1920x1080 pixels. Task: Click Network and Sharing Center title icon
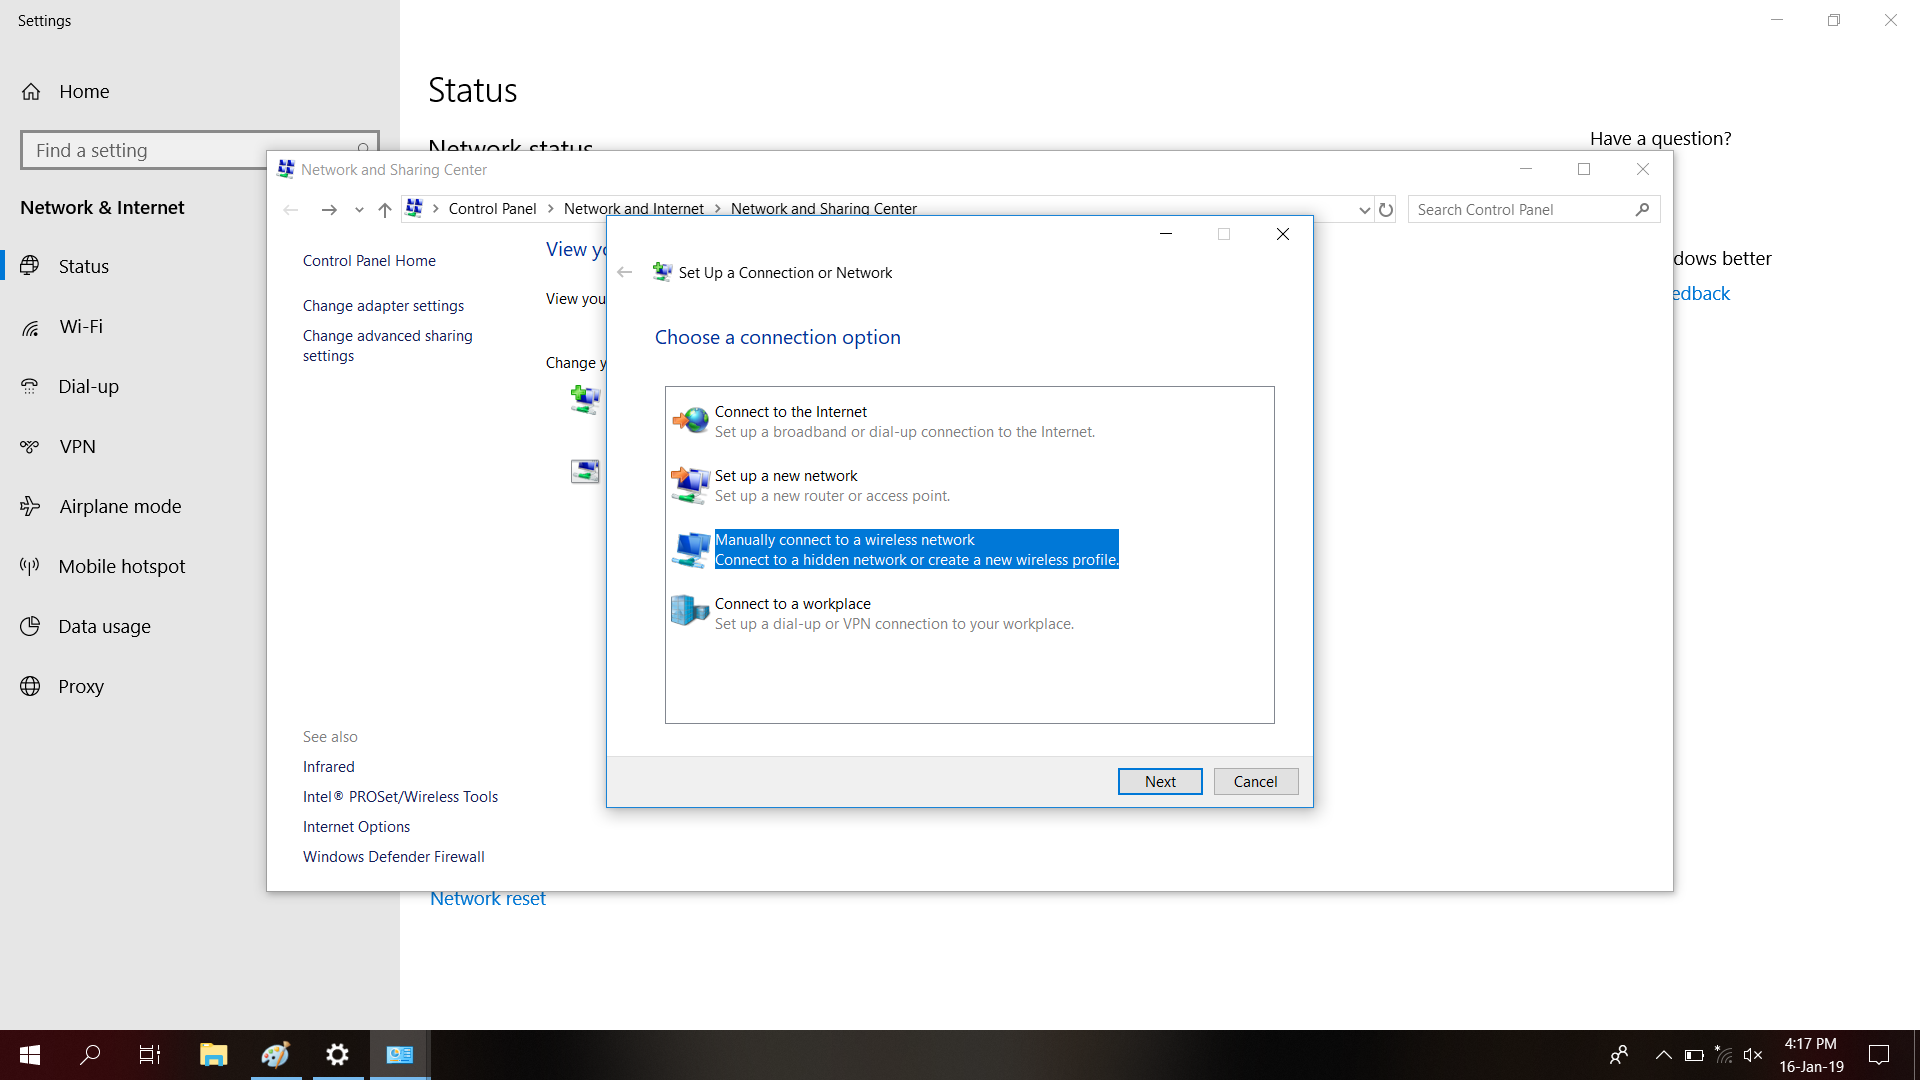click(286, 169)
